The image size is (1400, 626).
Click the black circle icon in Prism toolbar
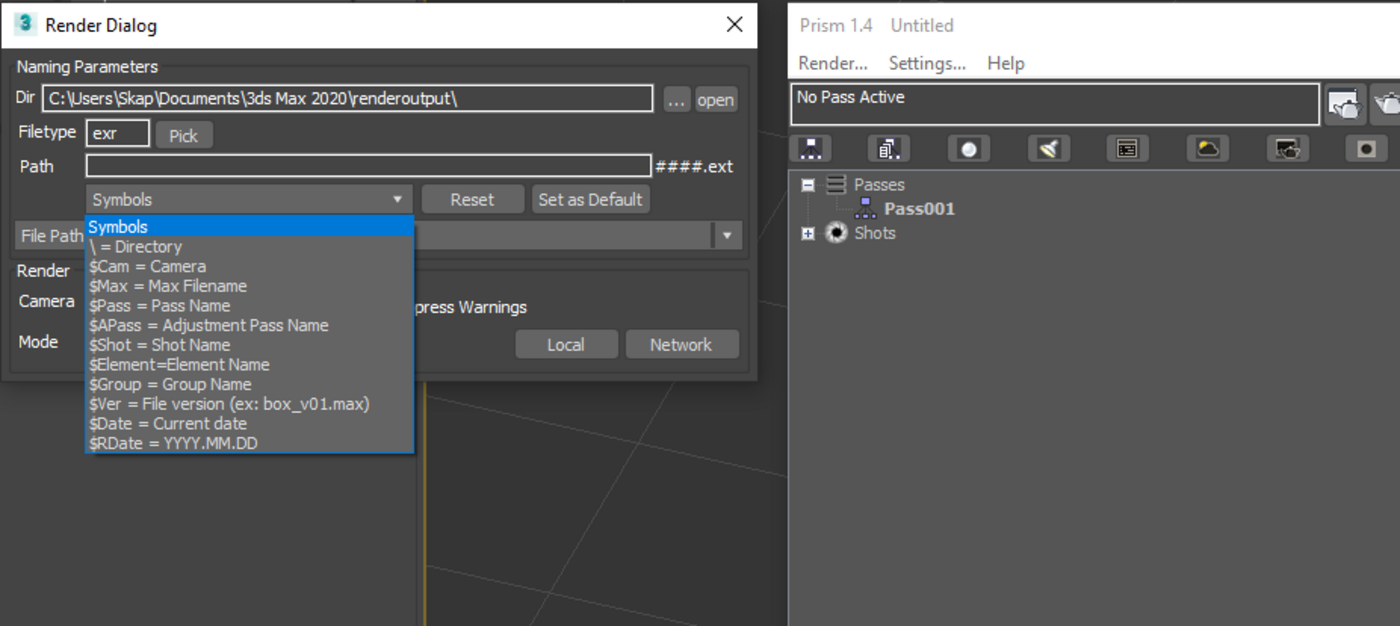(1366, 149)
